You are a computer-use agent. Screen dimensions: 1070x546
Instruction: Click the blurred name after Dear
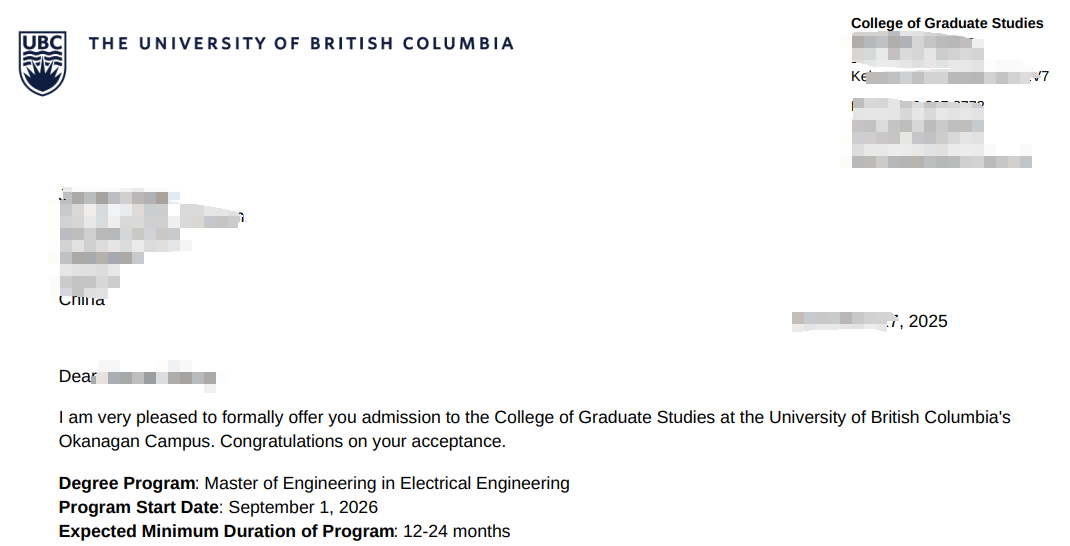point(160,378)
